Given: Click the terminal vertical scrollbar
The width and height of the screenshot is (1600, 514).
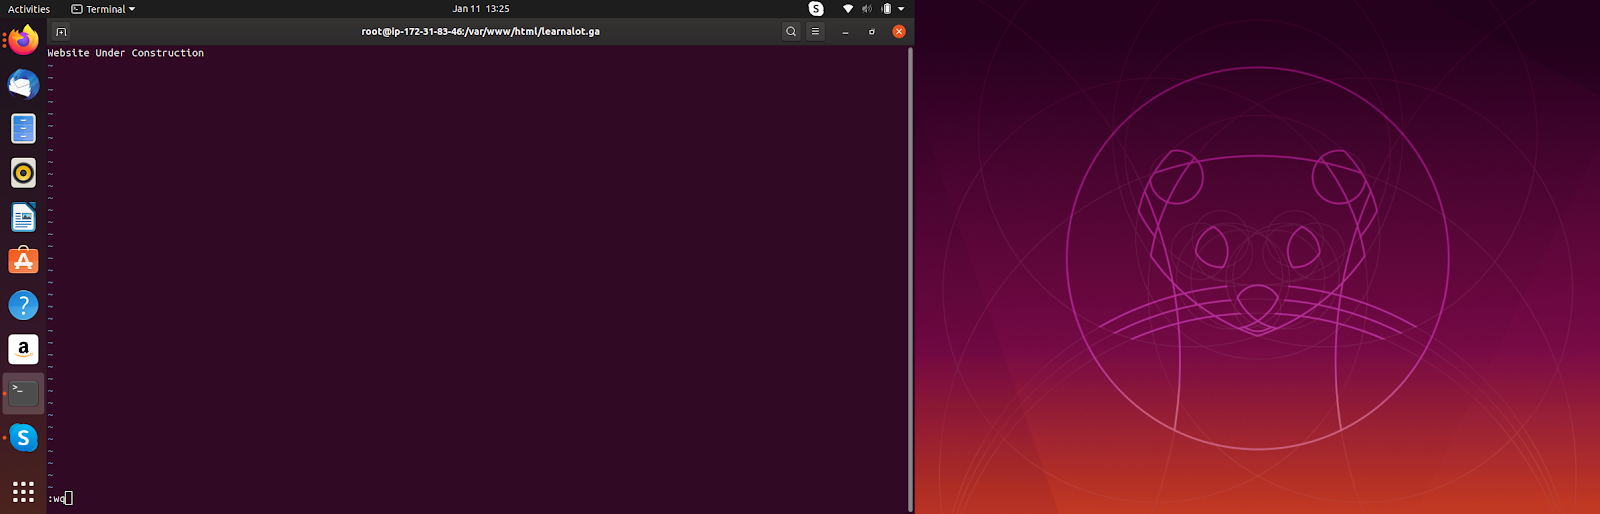Looking at the screenshot, I should [x=910, y=279].
